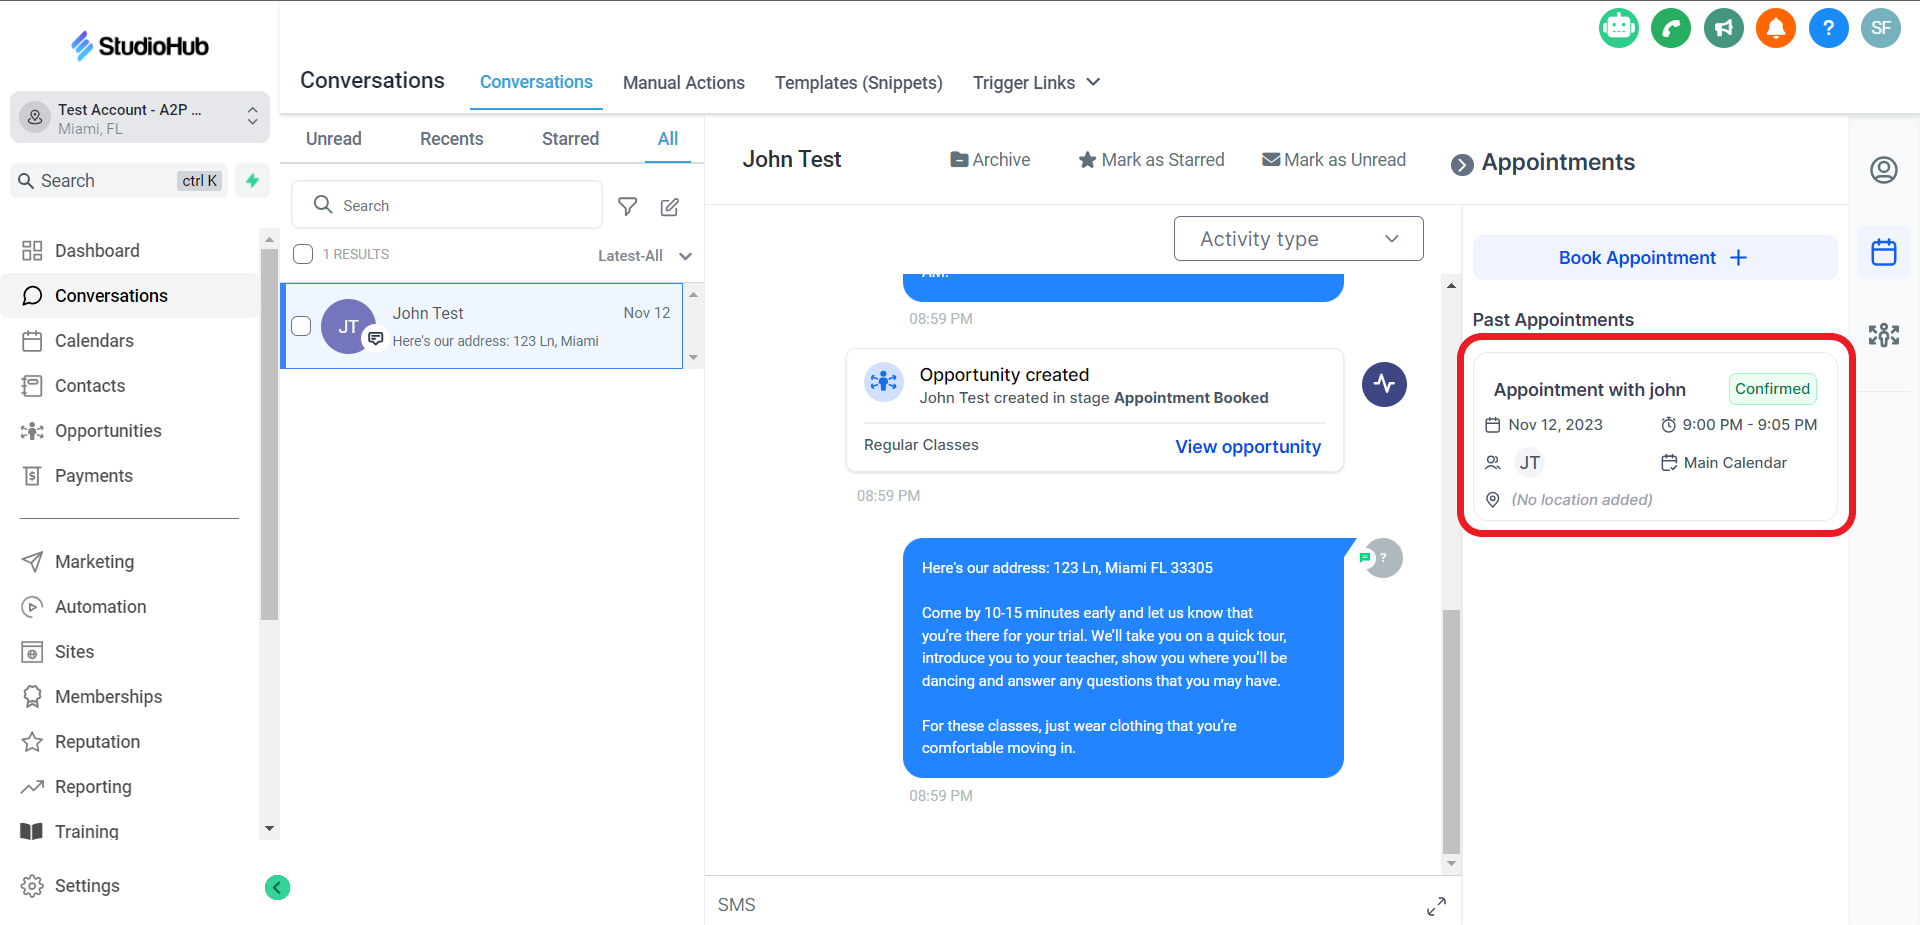The image size is (1920, 925).
Task: Open the green chatbot icon in header
Action: (x=1618, y=28)
